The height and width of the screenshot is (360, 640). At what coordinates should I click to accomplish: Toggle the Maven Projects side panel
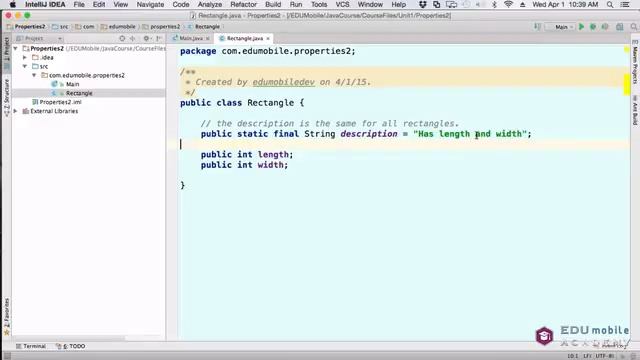pos(635,62)
